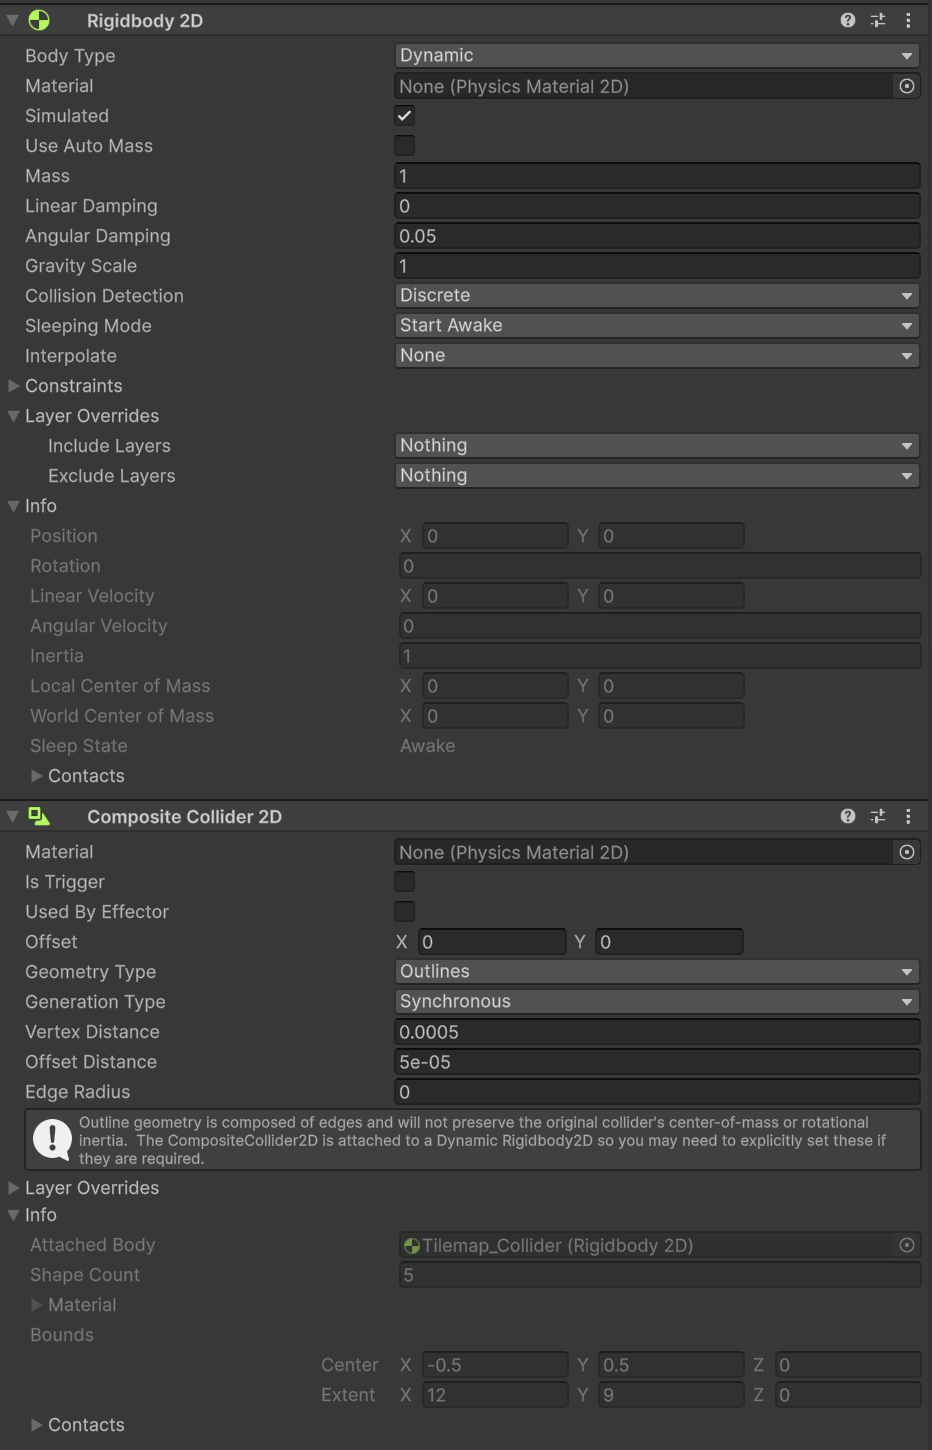Click the Vertex Distance input field

coord(656,1032)
